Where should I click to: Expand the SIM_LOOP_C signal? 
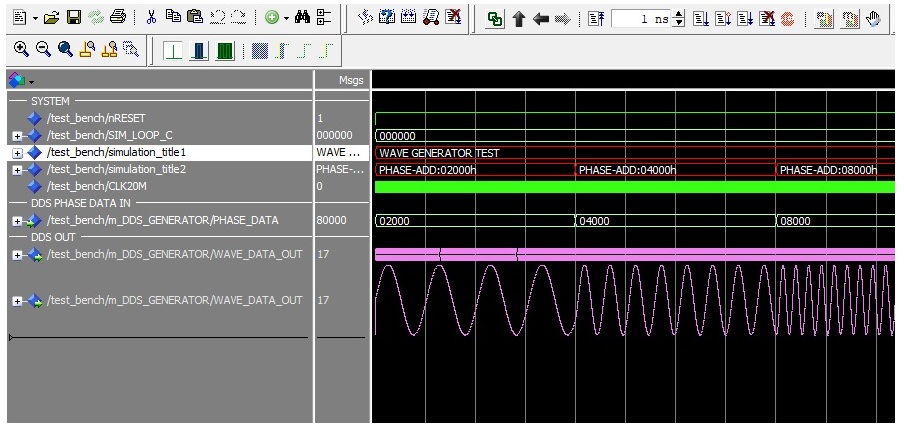pyautogui.click(x=17, y=135)
